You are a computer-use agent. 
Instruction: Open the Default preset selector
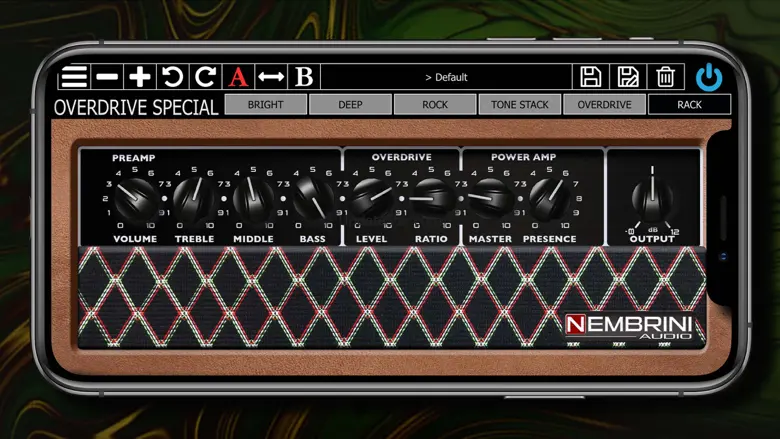tap(446, 77)
